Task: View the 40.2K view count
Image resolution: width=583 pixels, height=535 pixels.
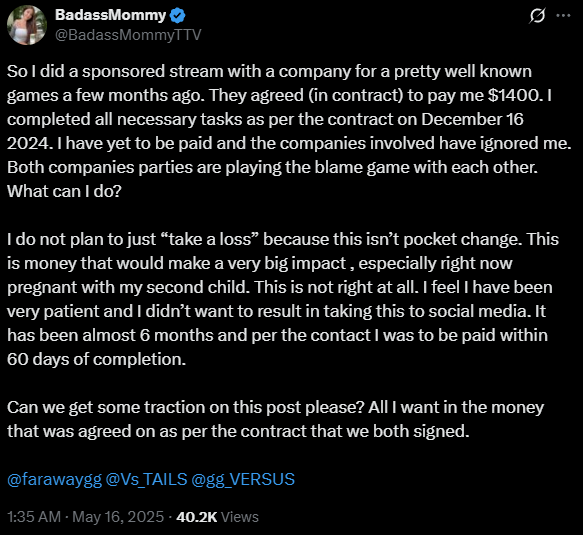Action: click(197, 517)
